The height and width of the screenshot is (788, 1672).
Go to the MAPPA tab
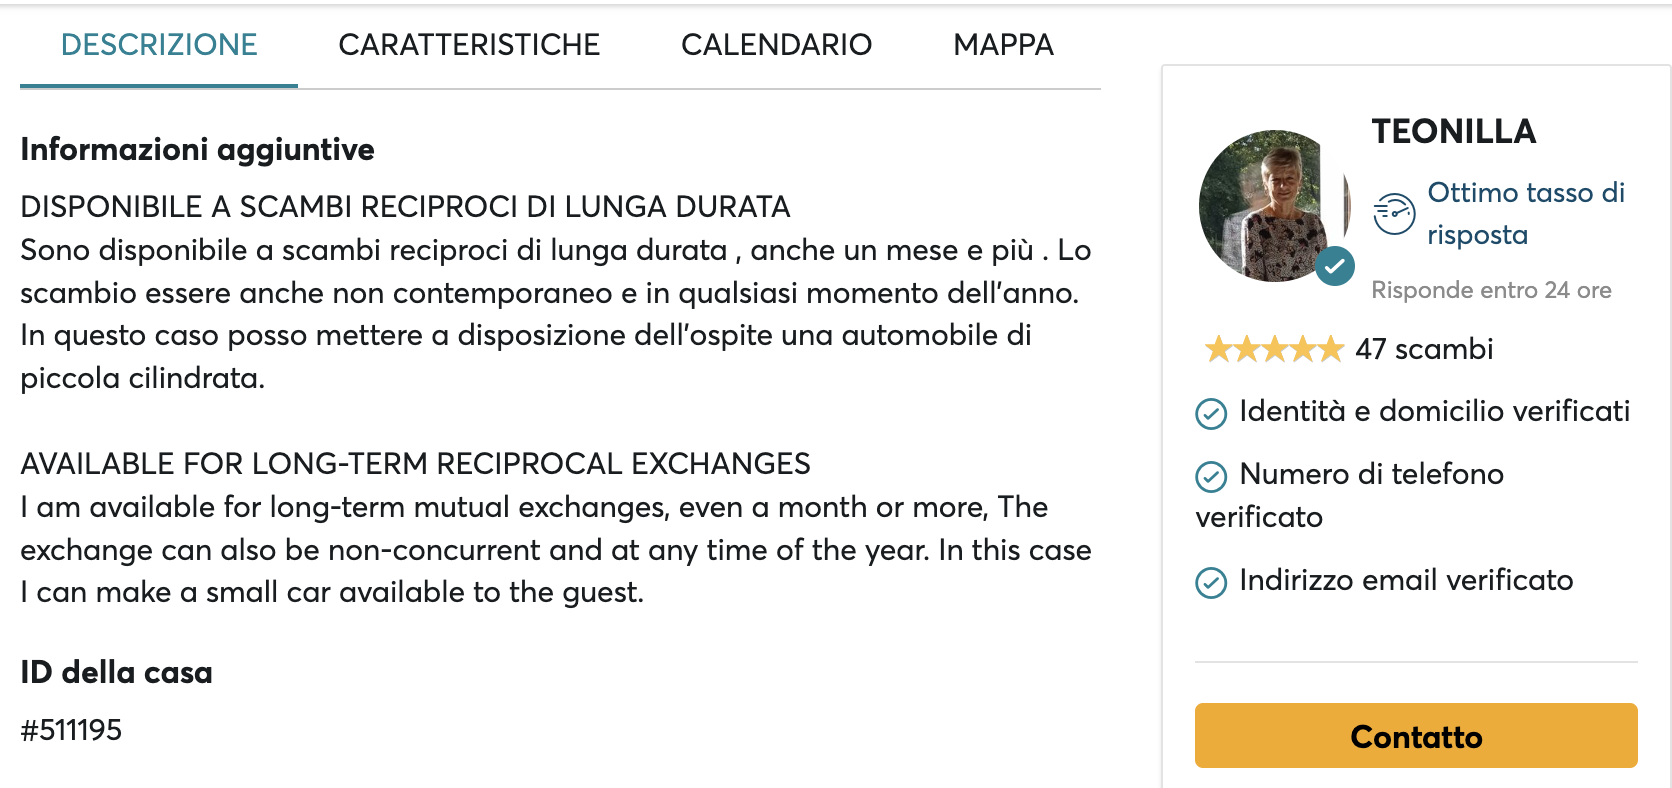[1003, 45]
